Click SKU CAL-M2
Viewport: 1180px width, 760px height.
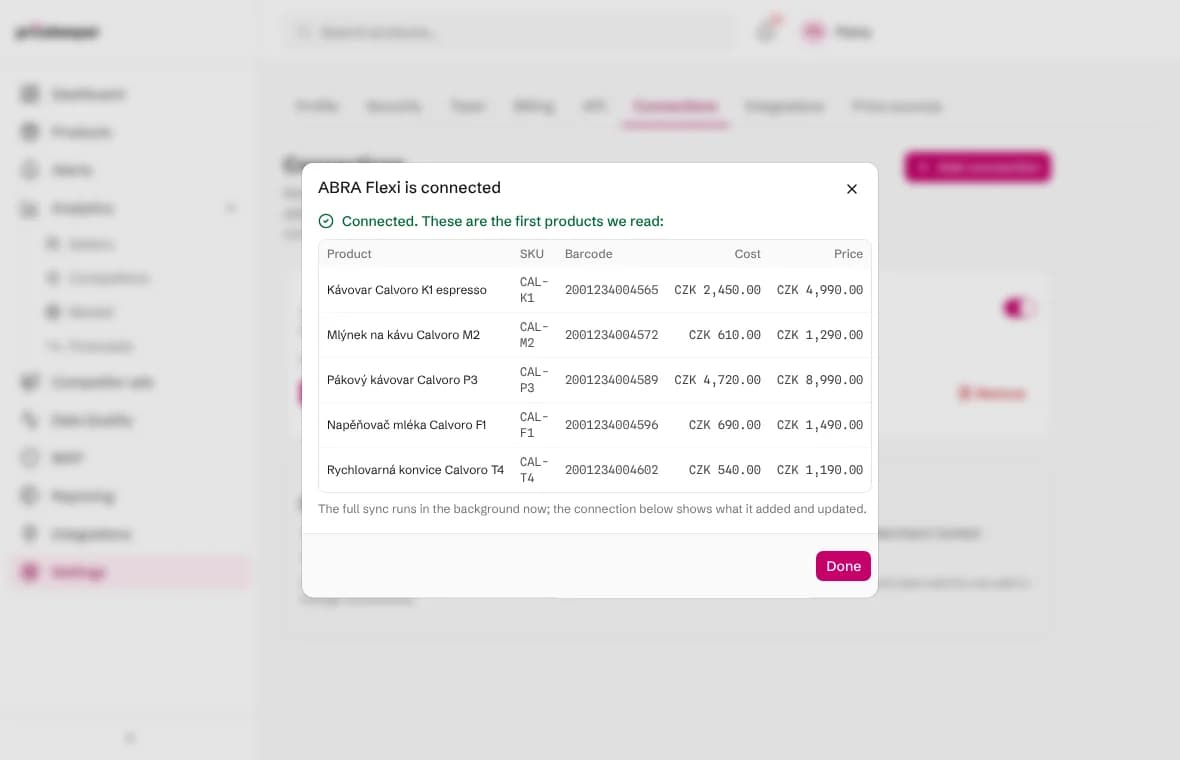(x=534, y=335)
